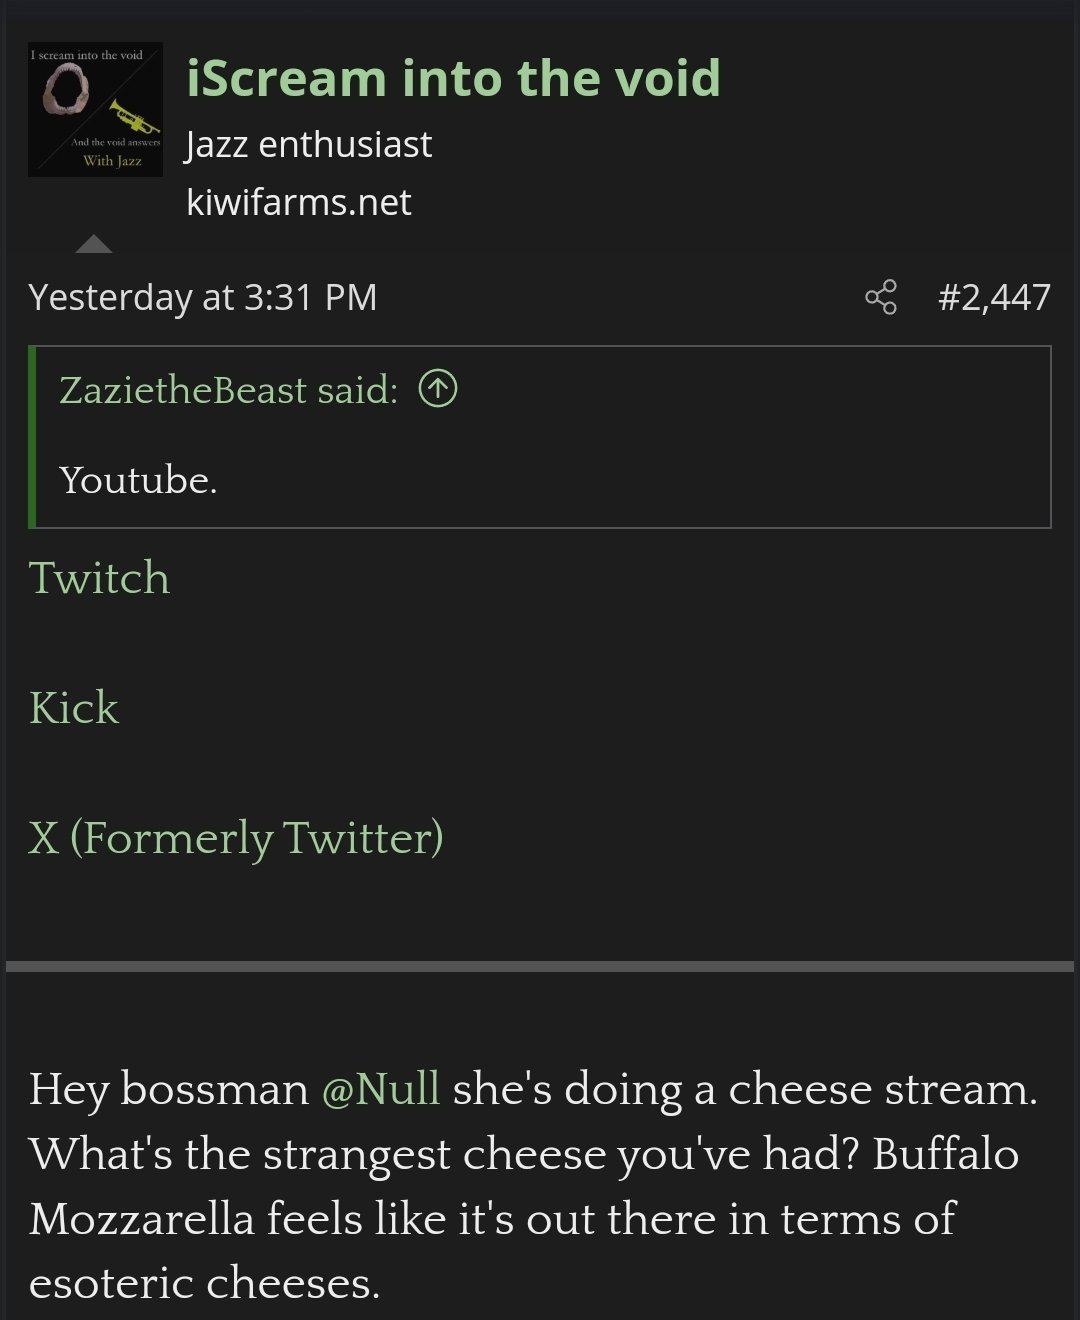Open the Kick link
The height and width of the screenshot is (1320, 1080).
(x=74, y=708)
